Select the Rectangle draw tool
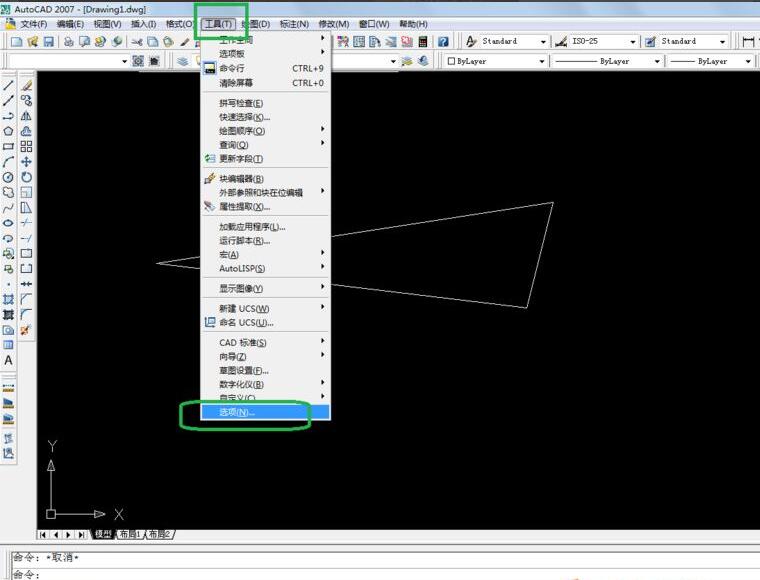The height and width of the screenshot is (580, 760). tap(8, 146)
